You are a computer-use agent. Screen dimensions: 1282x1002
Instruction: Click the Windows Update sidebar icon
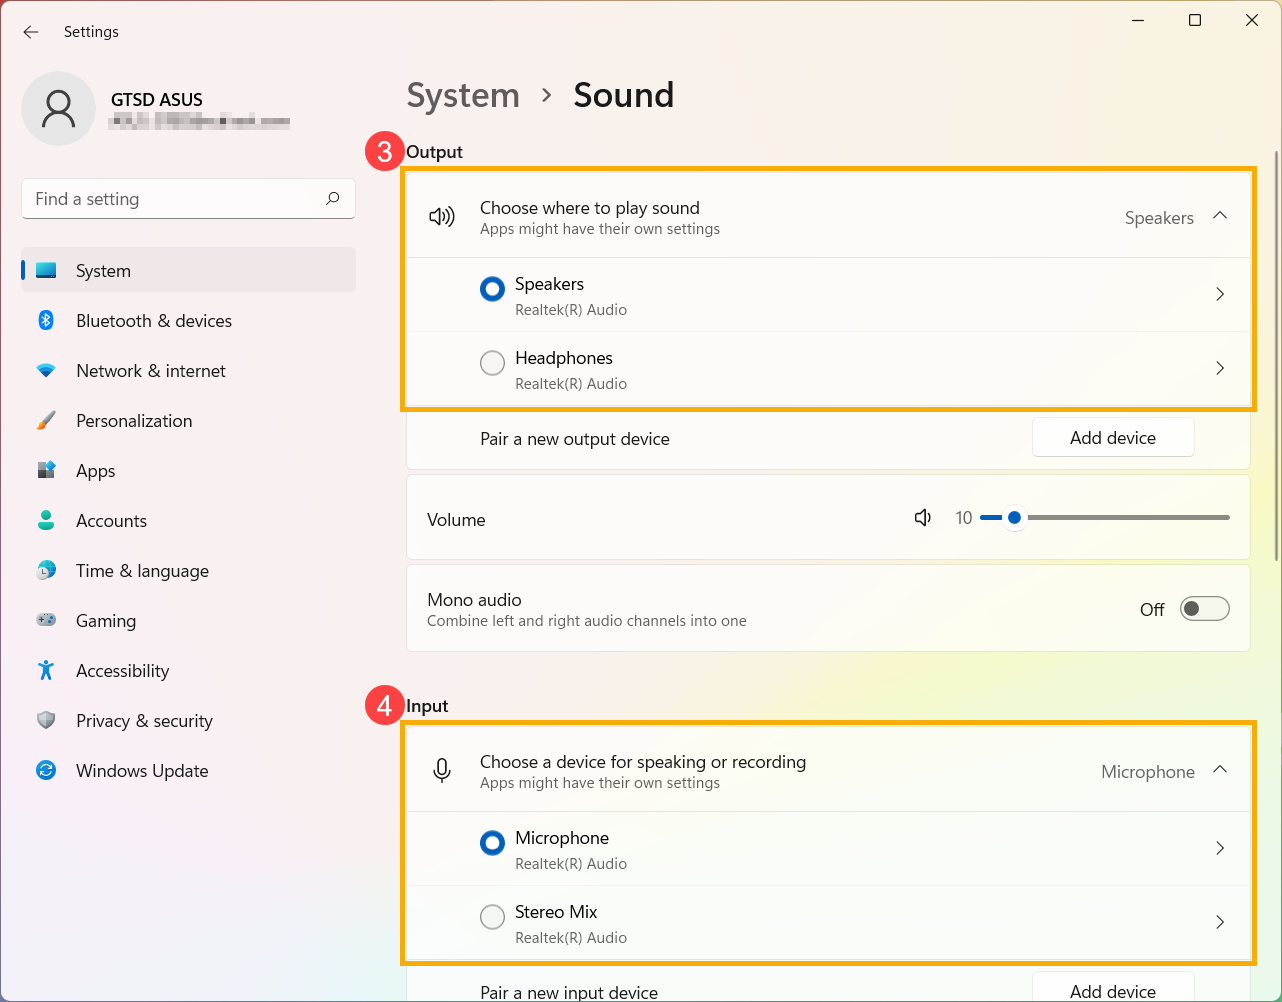click(46, 771)
